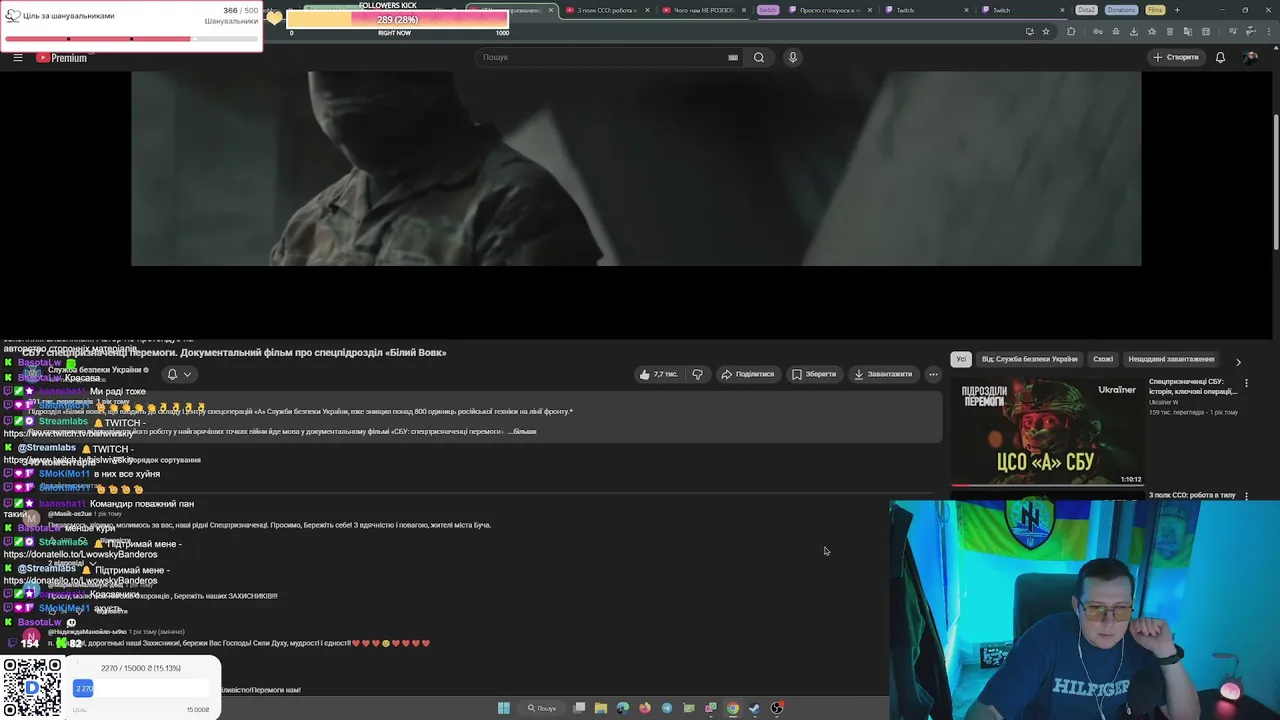Open Steam from the taskbar

pyautogui.click(x=755, y=708)
